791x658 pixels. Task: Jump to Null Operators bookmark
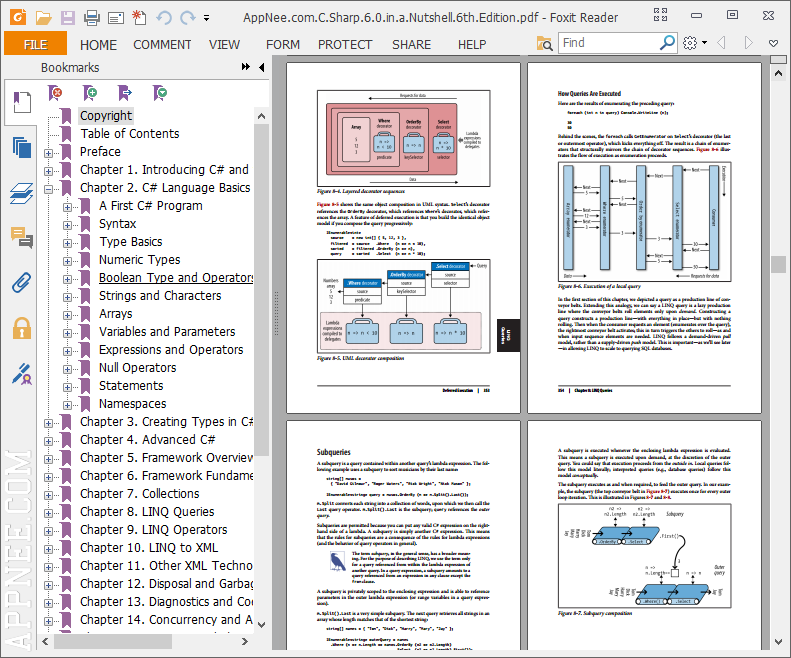(x=137, y=368)
